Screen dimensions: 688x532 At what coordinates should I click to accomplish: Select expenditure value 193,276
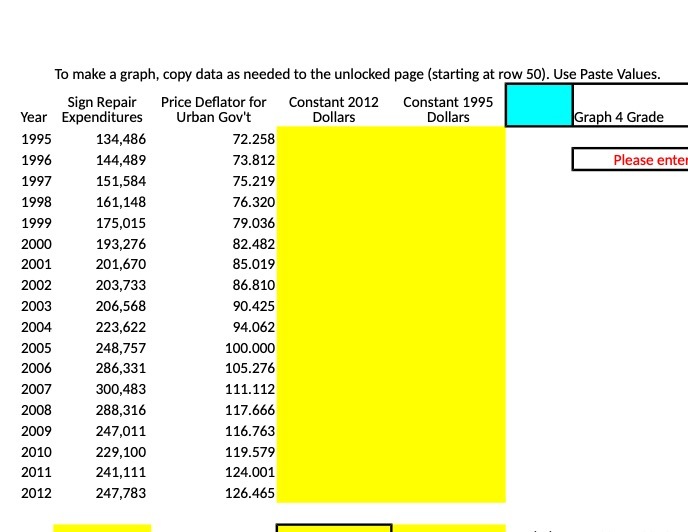point(121,244)
